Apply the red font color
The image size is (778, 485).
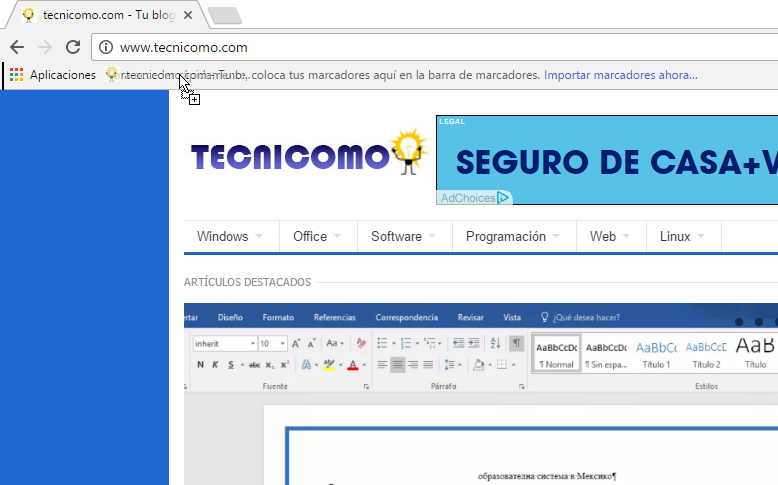point(353,365)
